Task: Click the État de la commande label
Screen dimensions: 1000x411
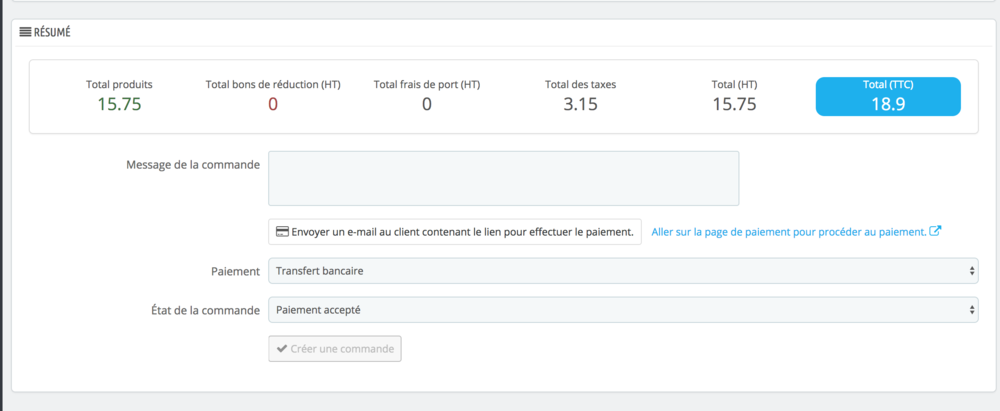Action: [198, 310]
